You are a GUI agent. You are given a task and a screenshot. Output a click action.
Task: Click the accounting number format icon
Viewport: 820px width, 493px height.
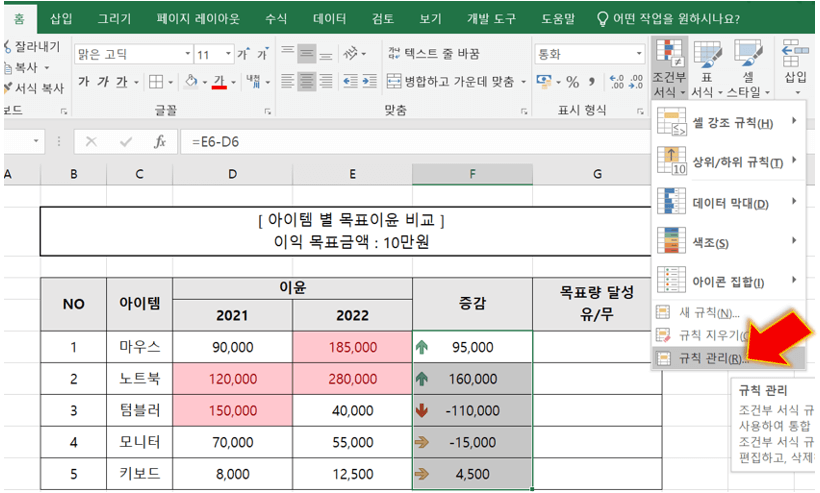544,82
